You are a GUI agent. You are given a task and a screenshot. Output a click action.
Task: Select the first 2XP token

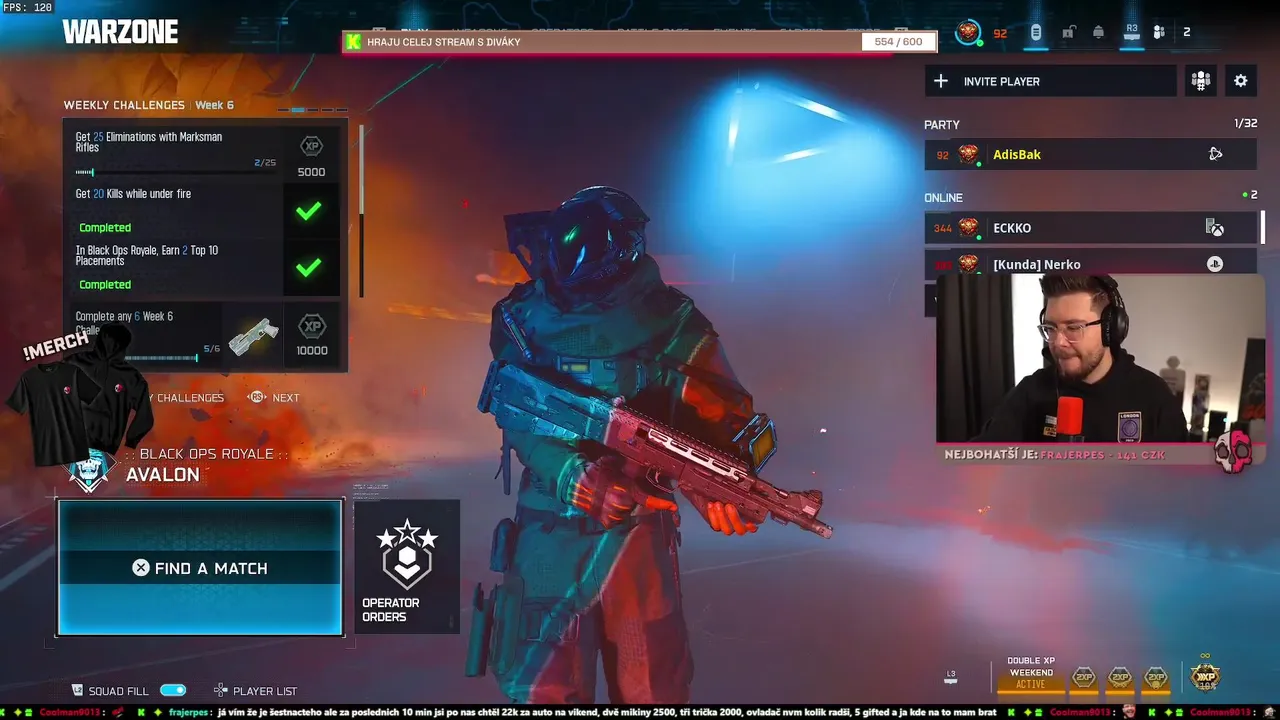pyautogui.click(x=1084, y=678)
